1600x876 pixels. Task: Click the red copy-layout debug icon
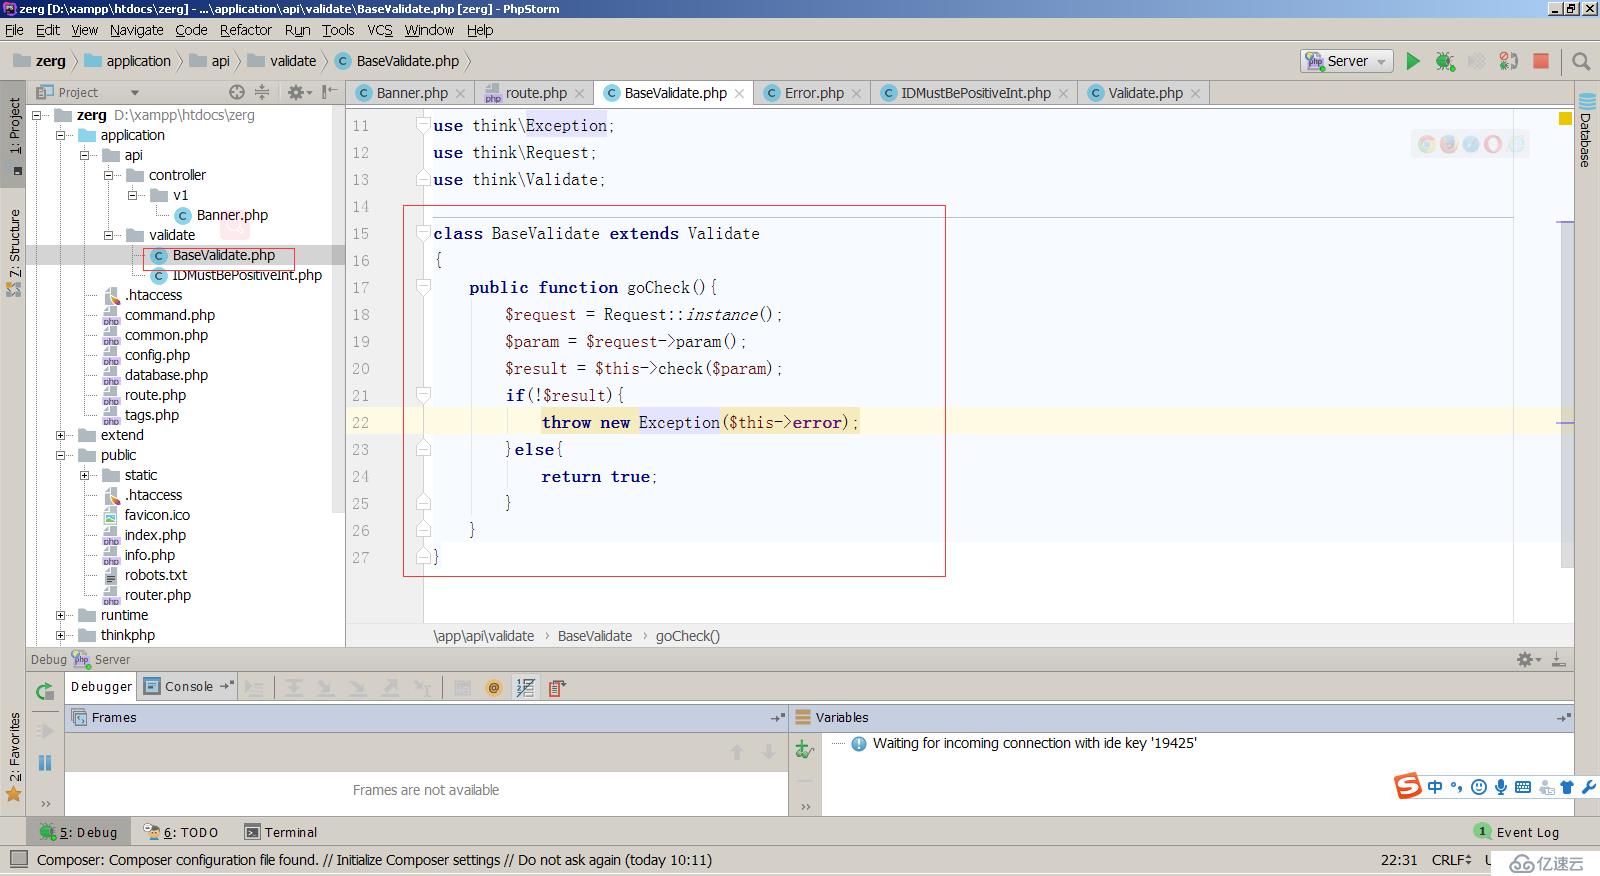(x=557, y=687)
